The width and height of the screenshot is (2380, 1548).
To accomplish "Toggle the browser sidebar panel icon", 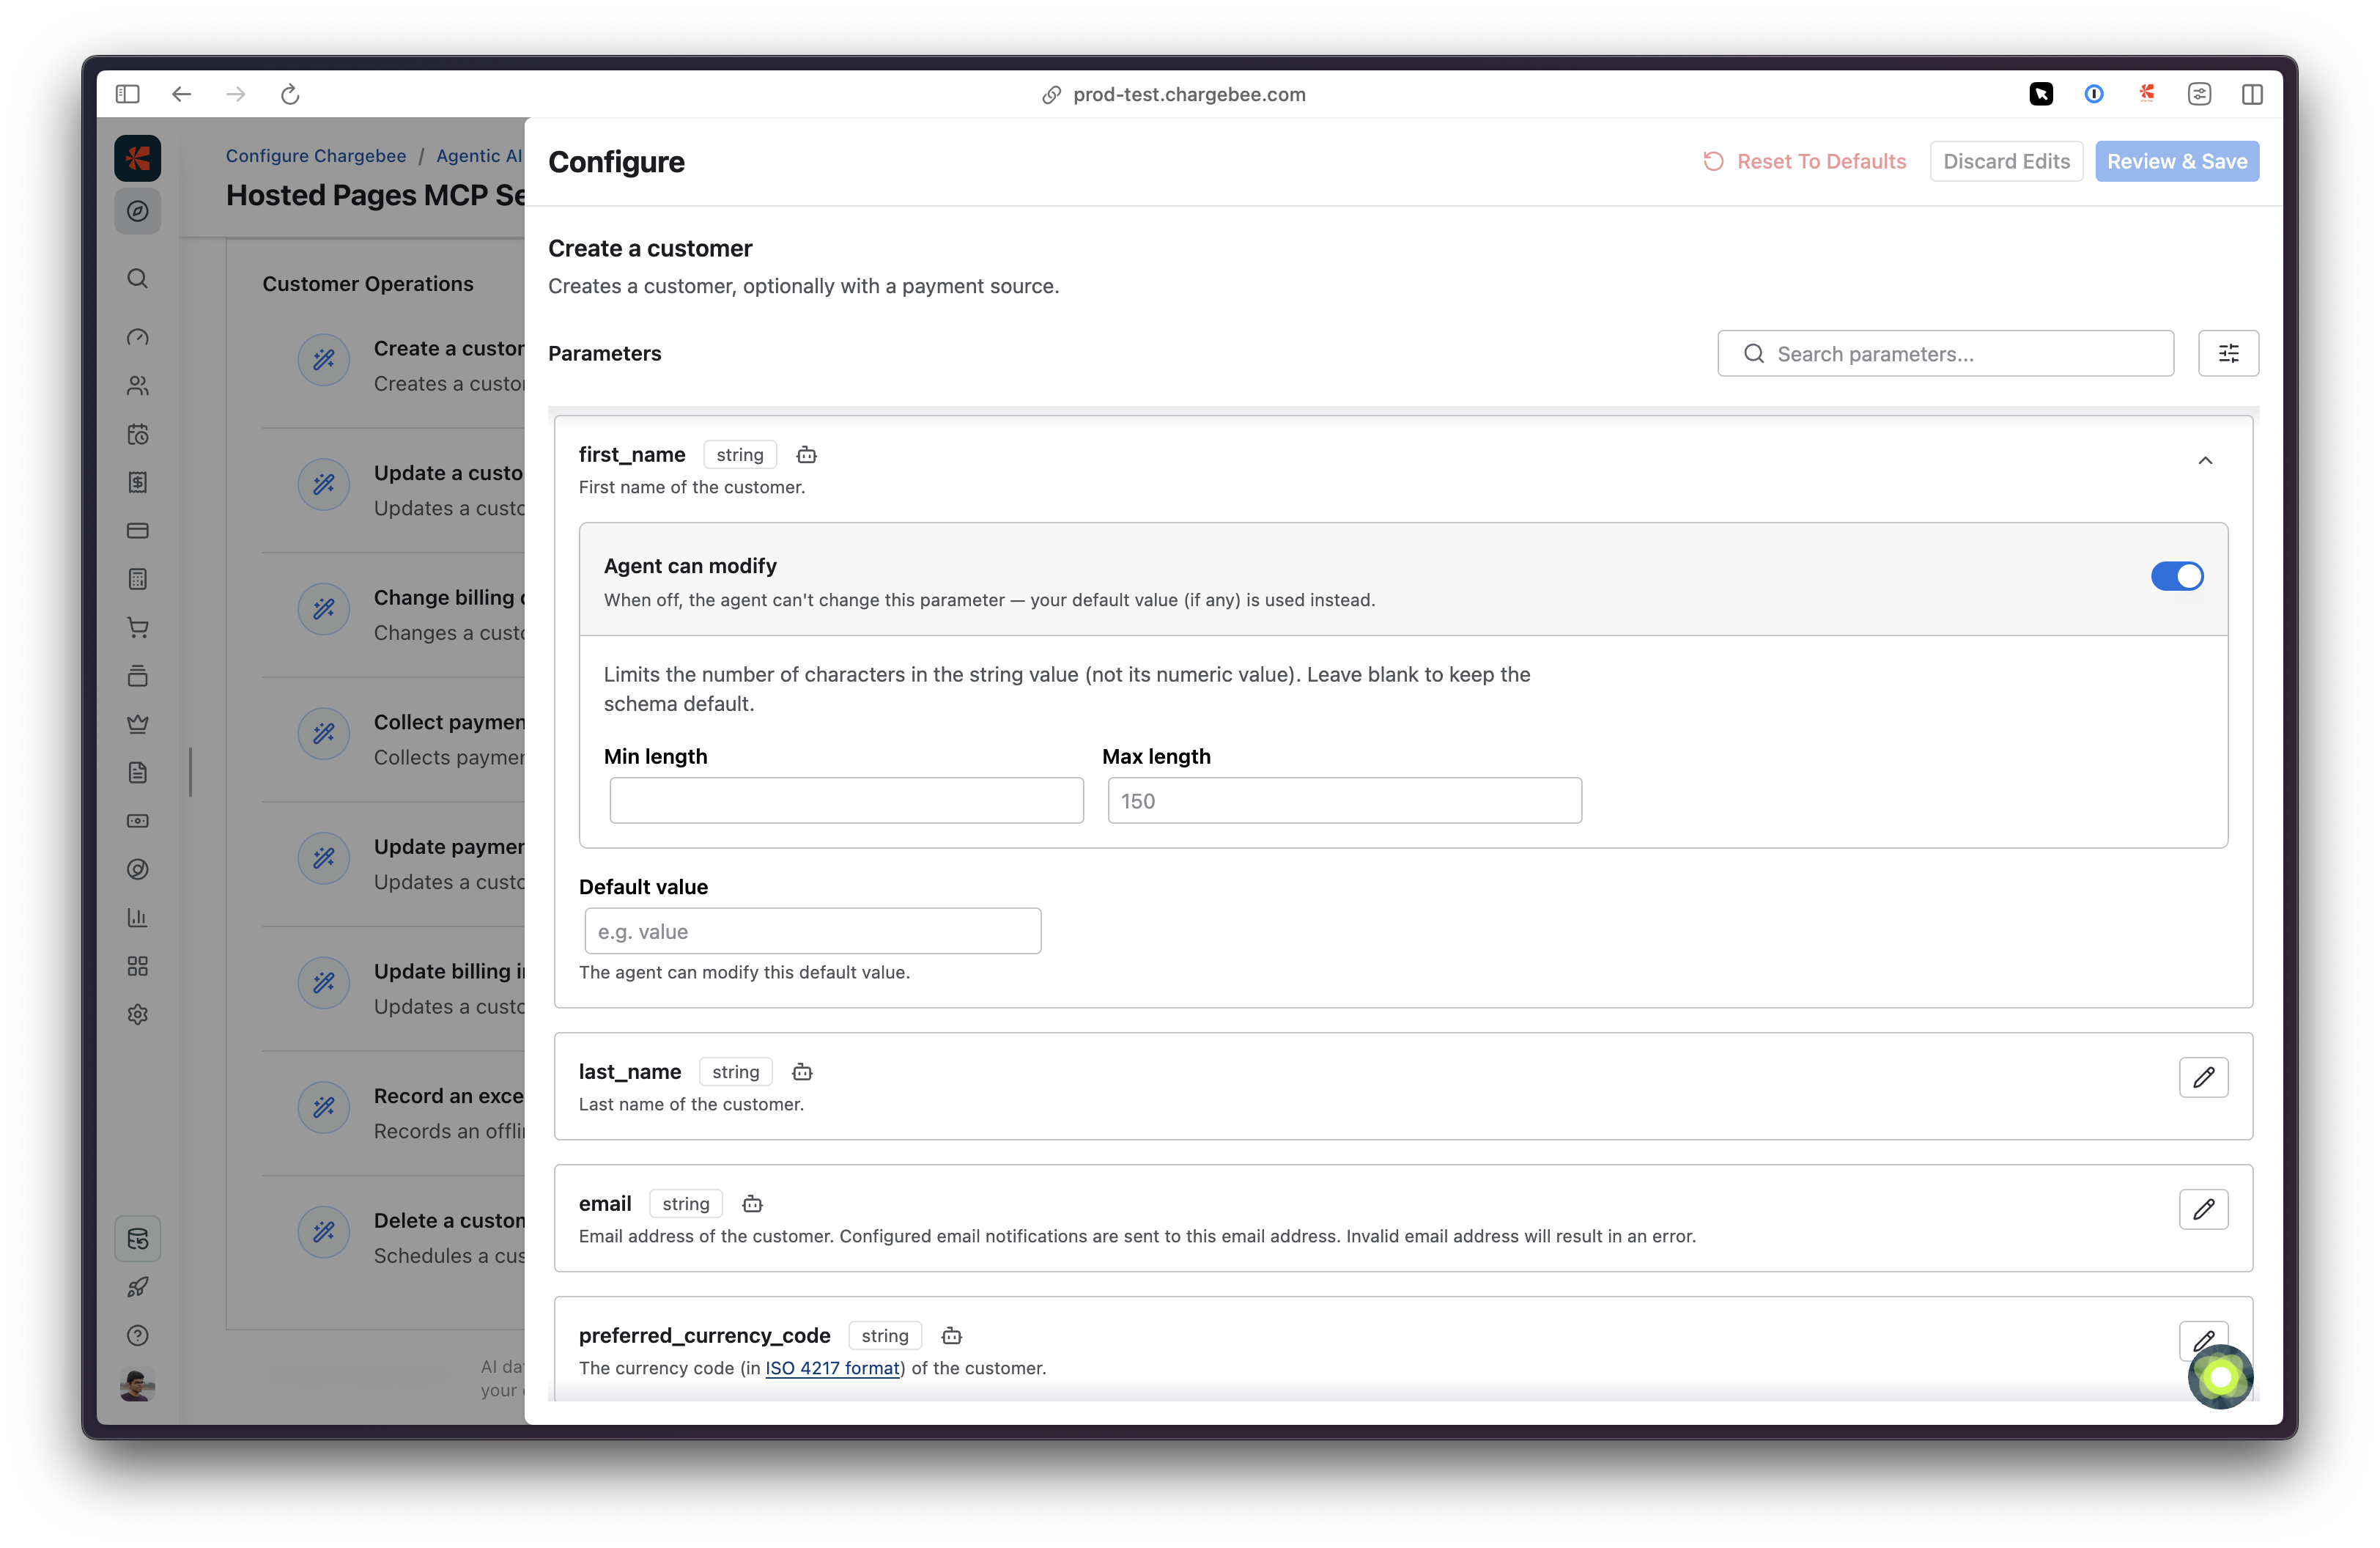I will tap(127, 94).
